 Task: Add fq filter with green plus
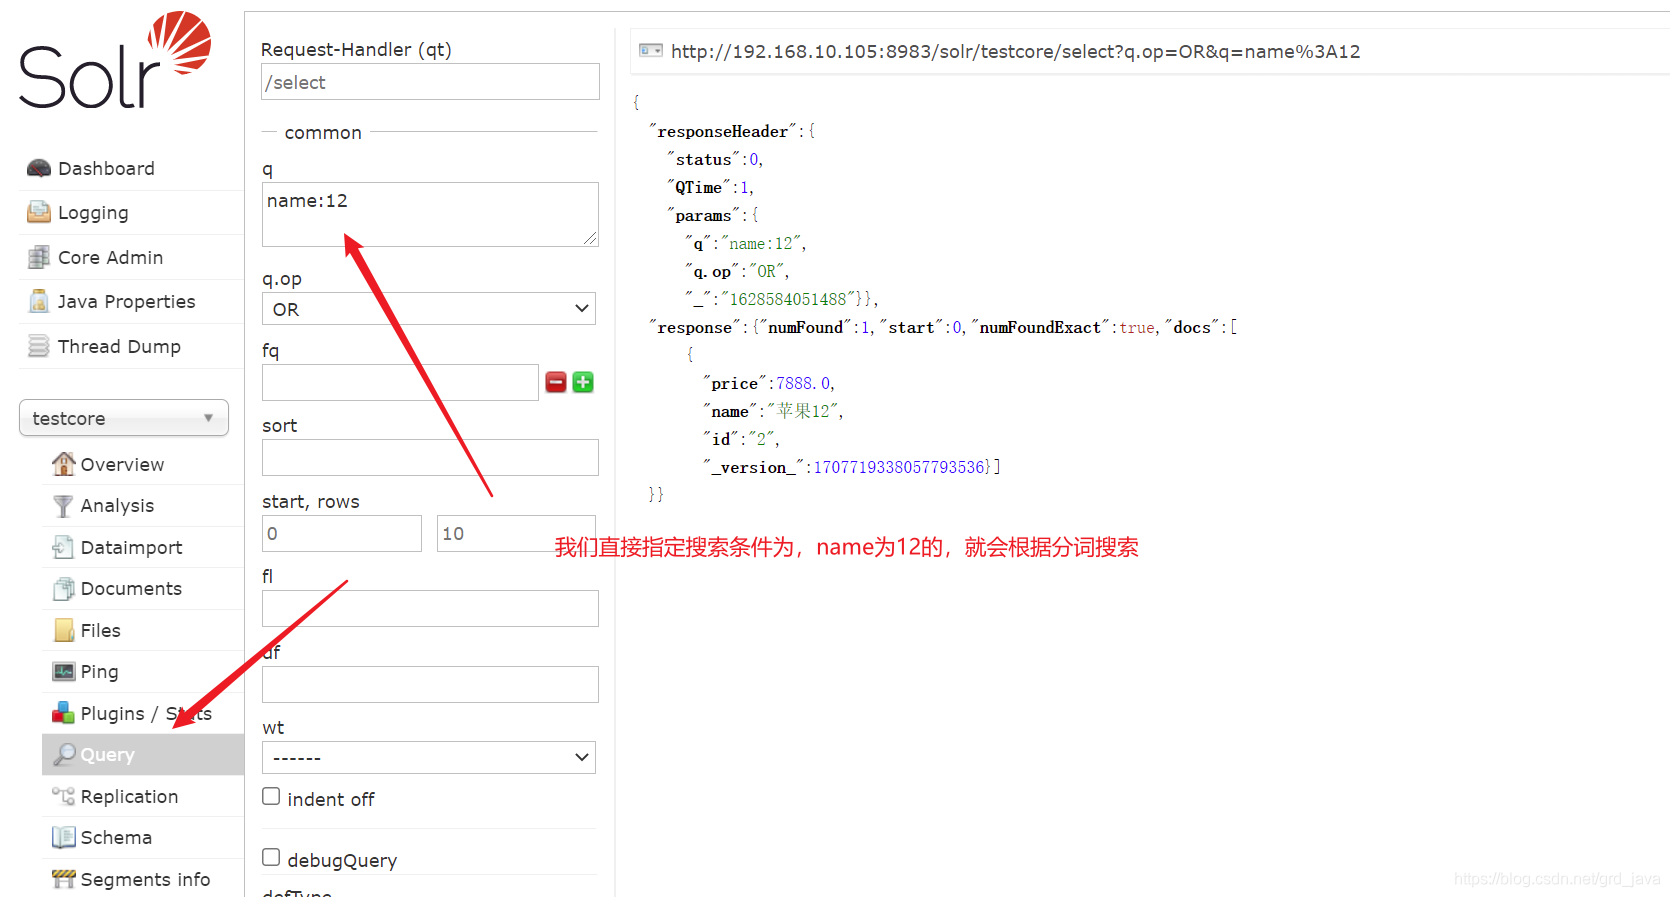coord(583,382)
